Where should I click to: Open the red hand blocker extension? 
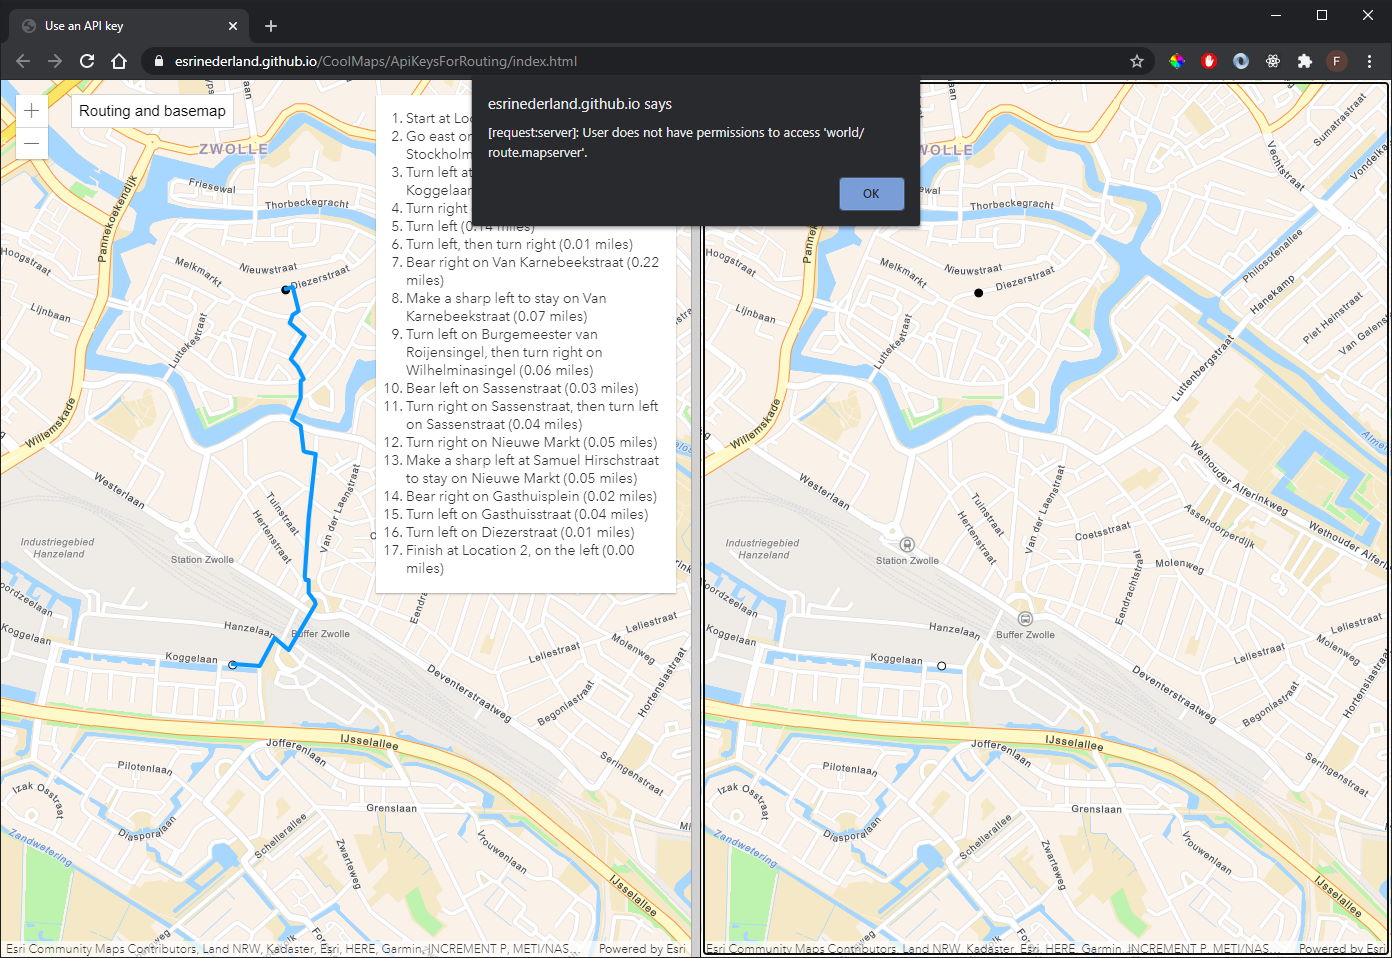(1209, 61)
